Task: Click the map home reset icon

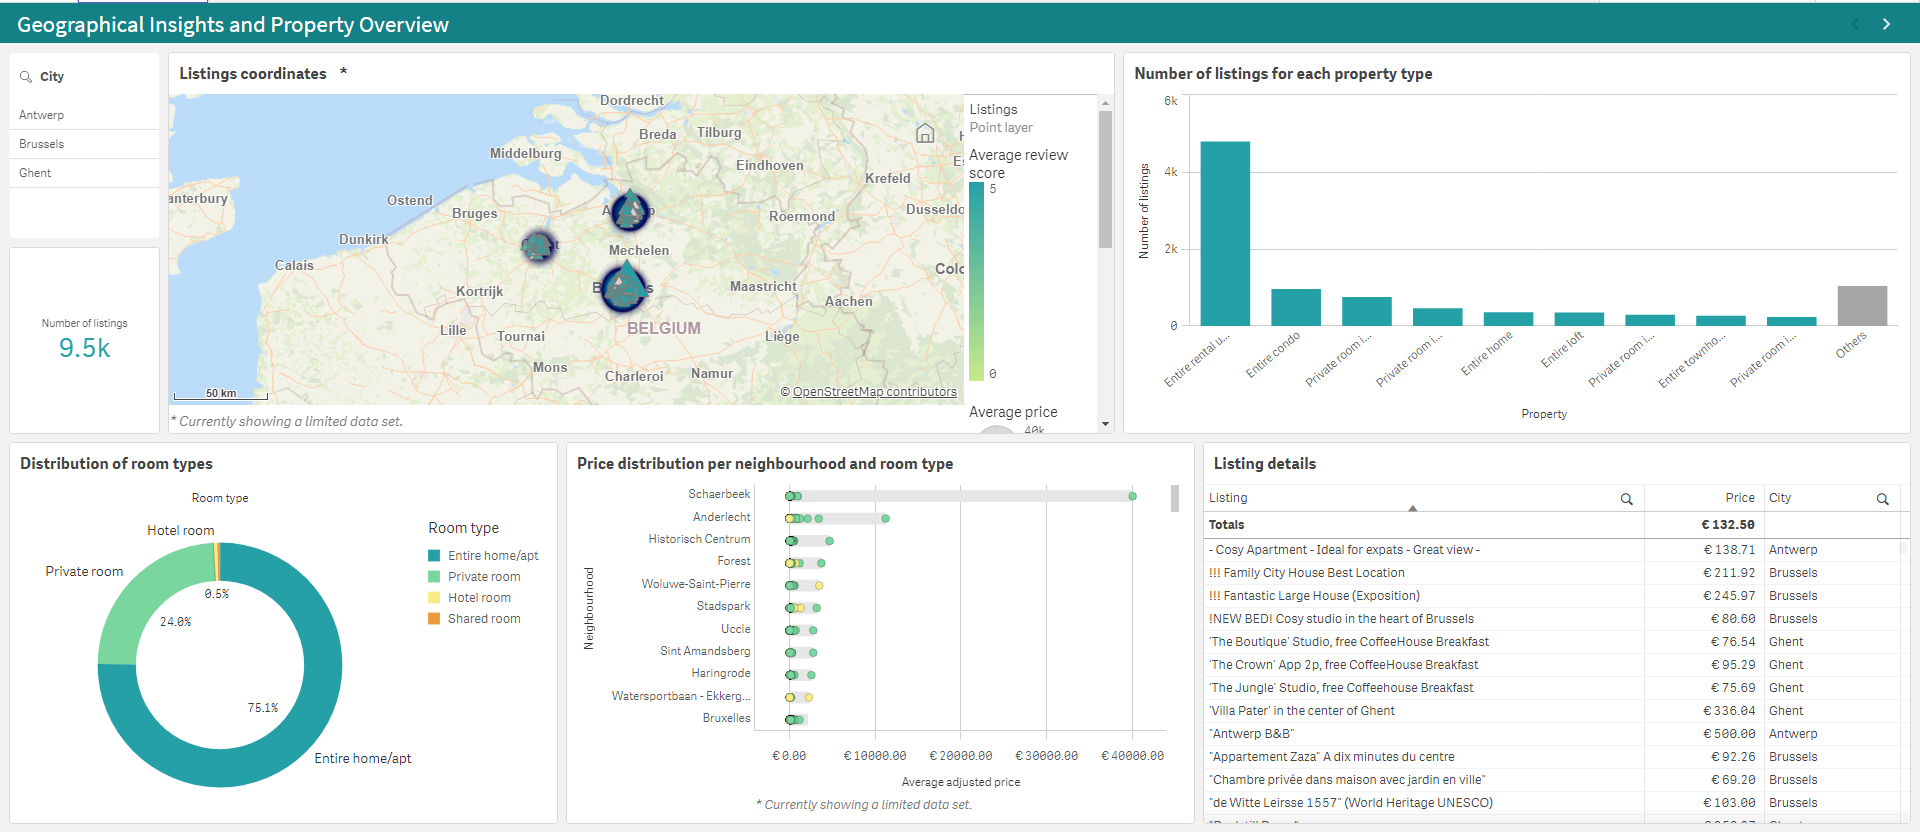Action: 925,133
